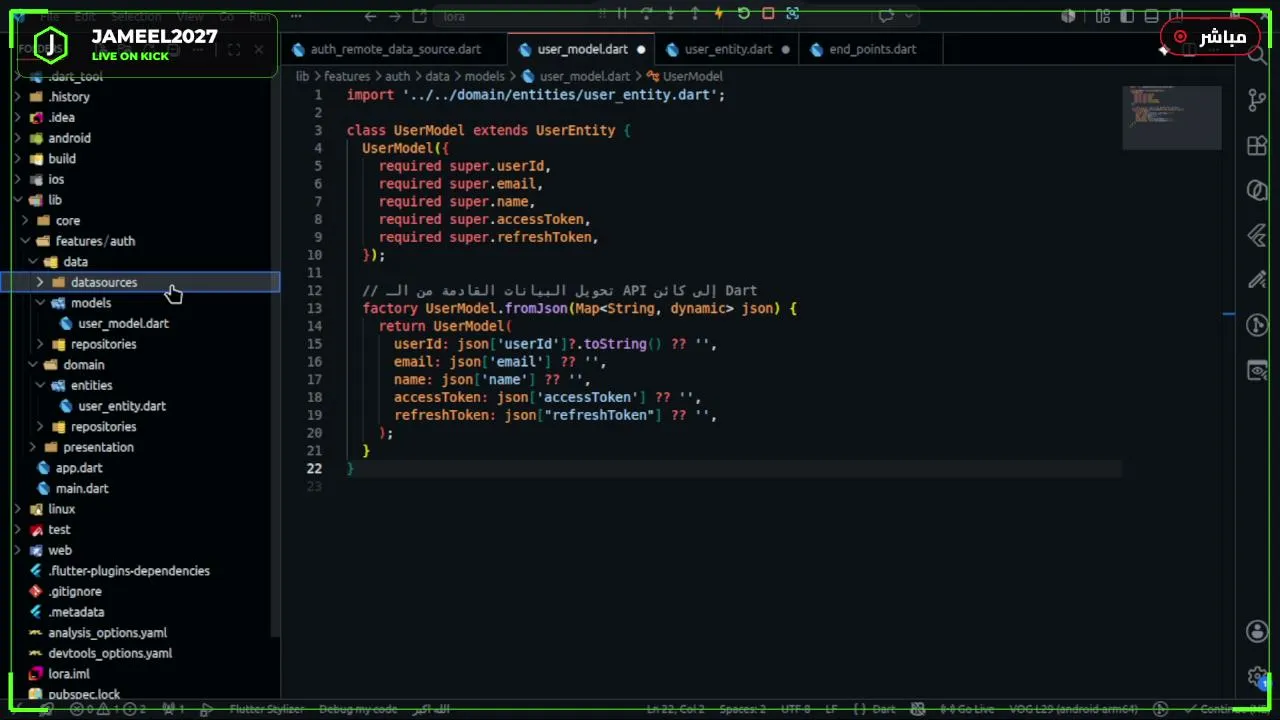Open the preview eye icon in activity bar
Image resolution: width=1280 pixels, height=720 pixels.
pos(1257,371)
